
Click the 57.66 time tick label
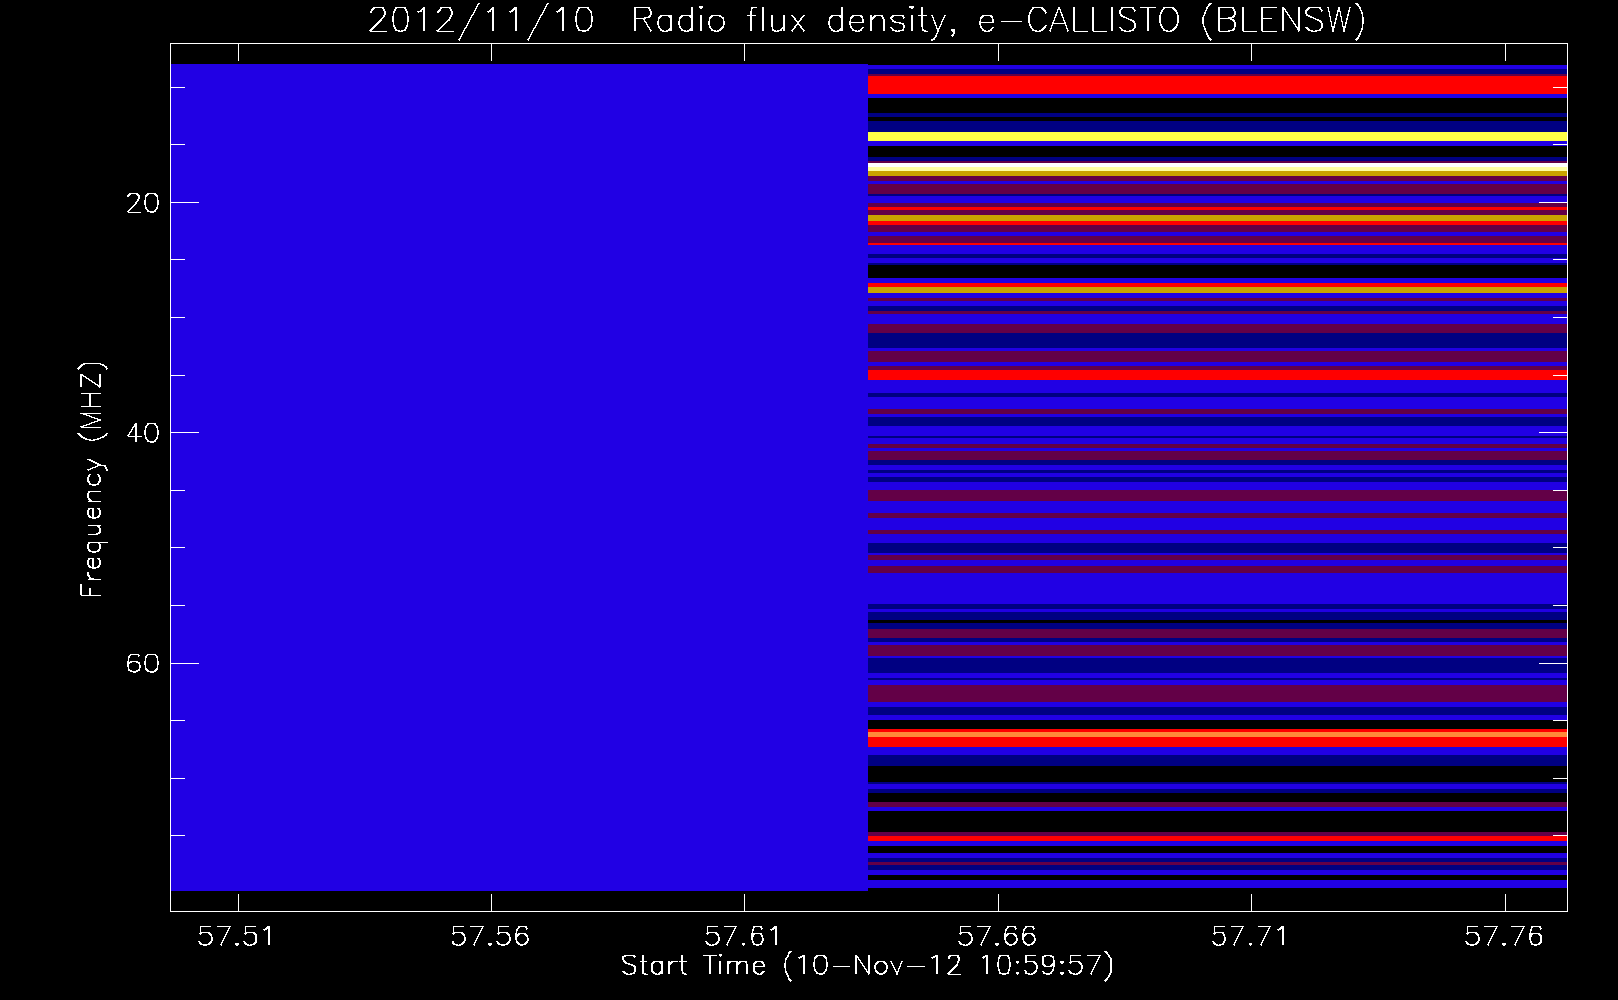(x=997, y=937)
